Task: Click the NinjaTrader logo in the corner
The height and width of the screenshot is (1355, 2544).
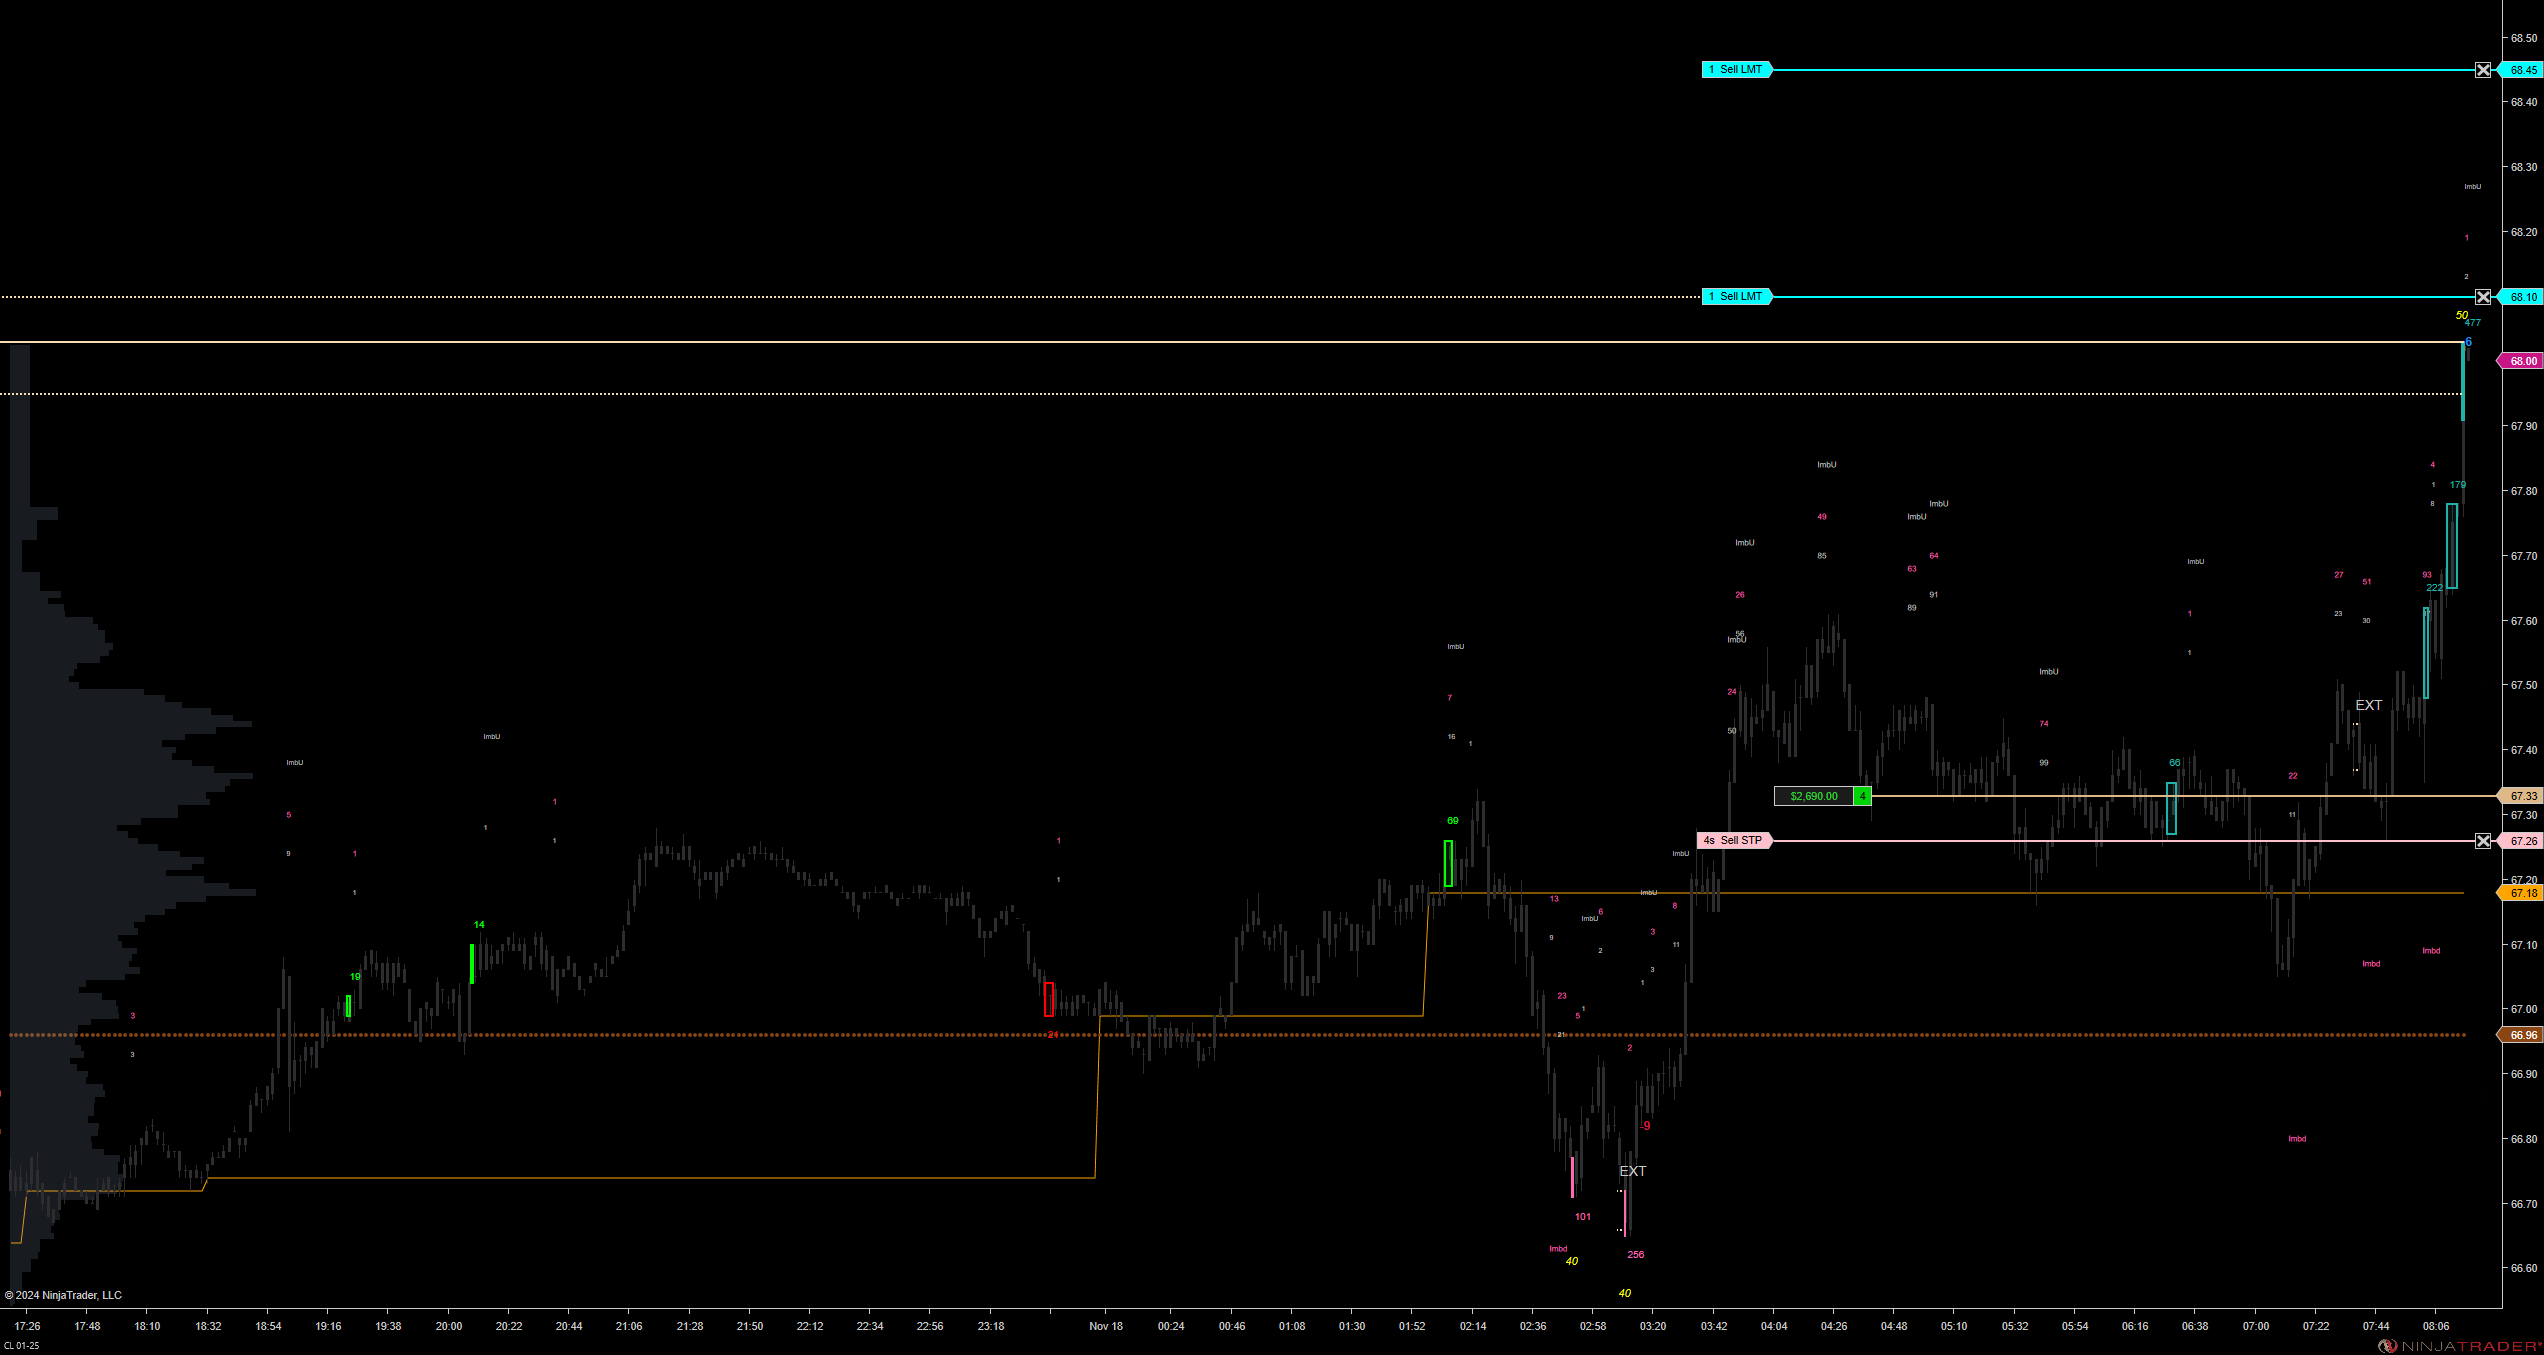Action: point(2459,1346)
